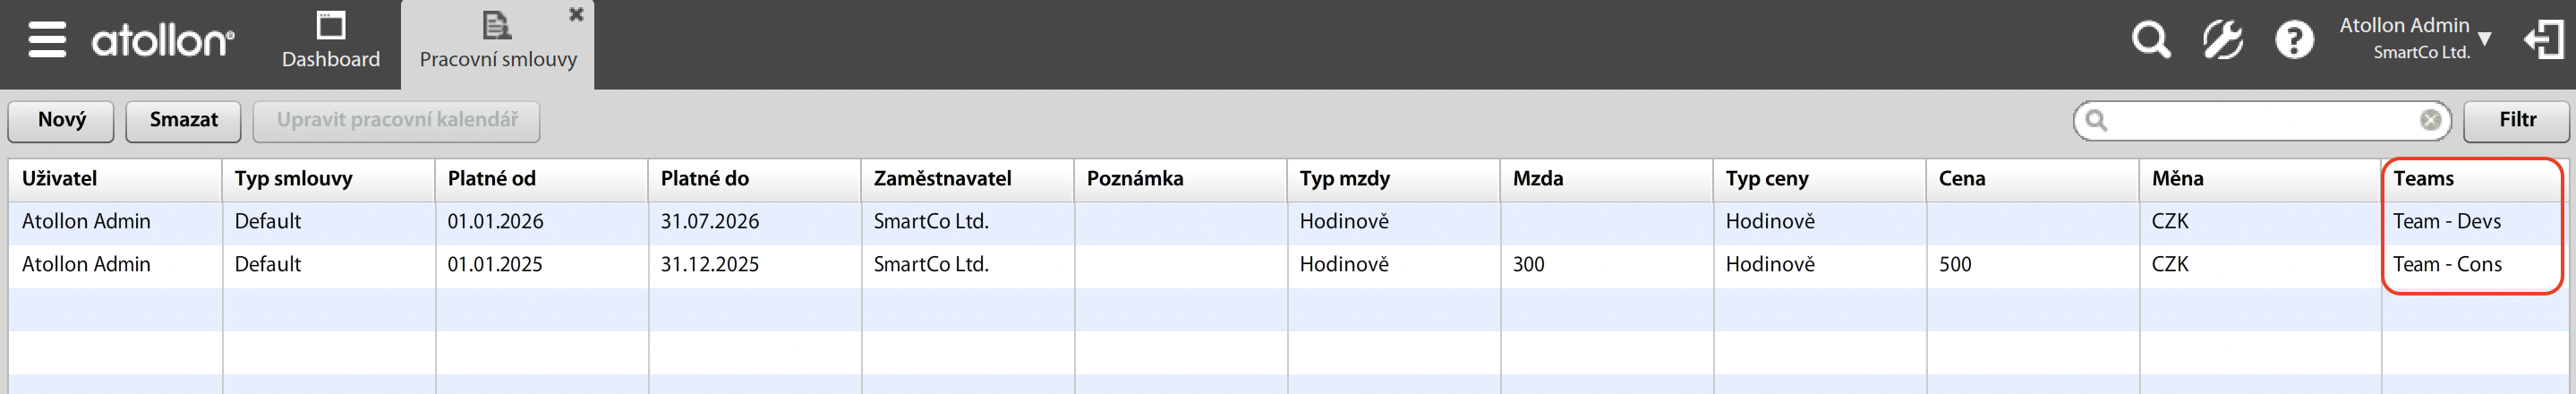Select the Pracovní smlouvy tab
The image size is (2576, 394).
(498, 45)
